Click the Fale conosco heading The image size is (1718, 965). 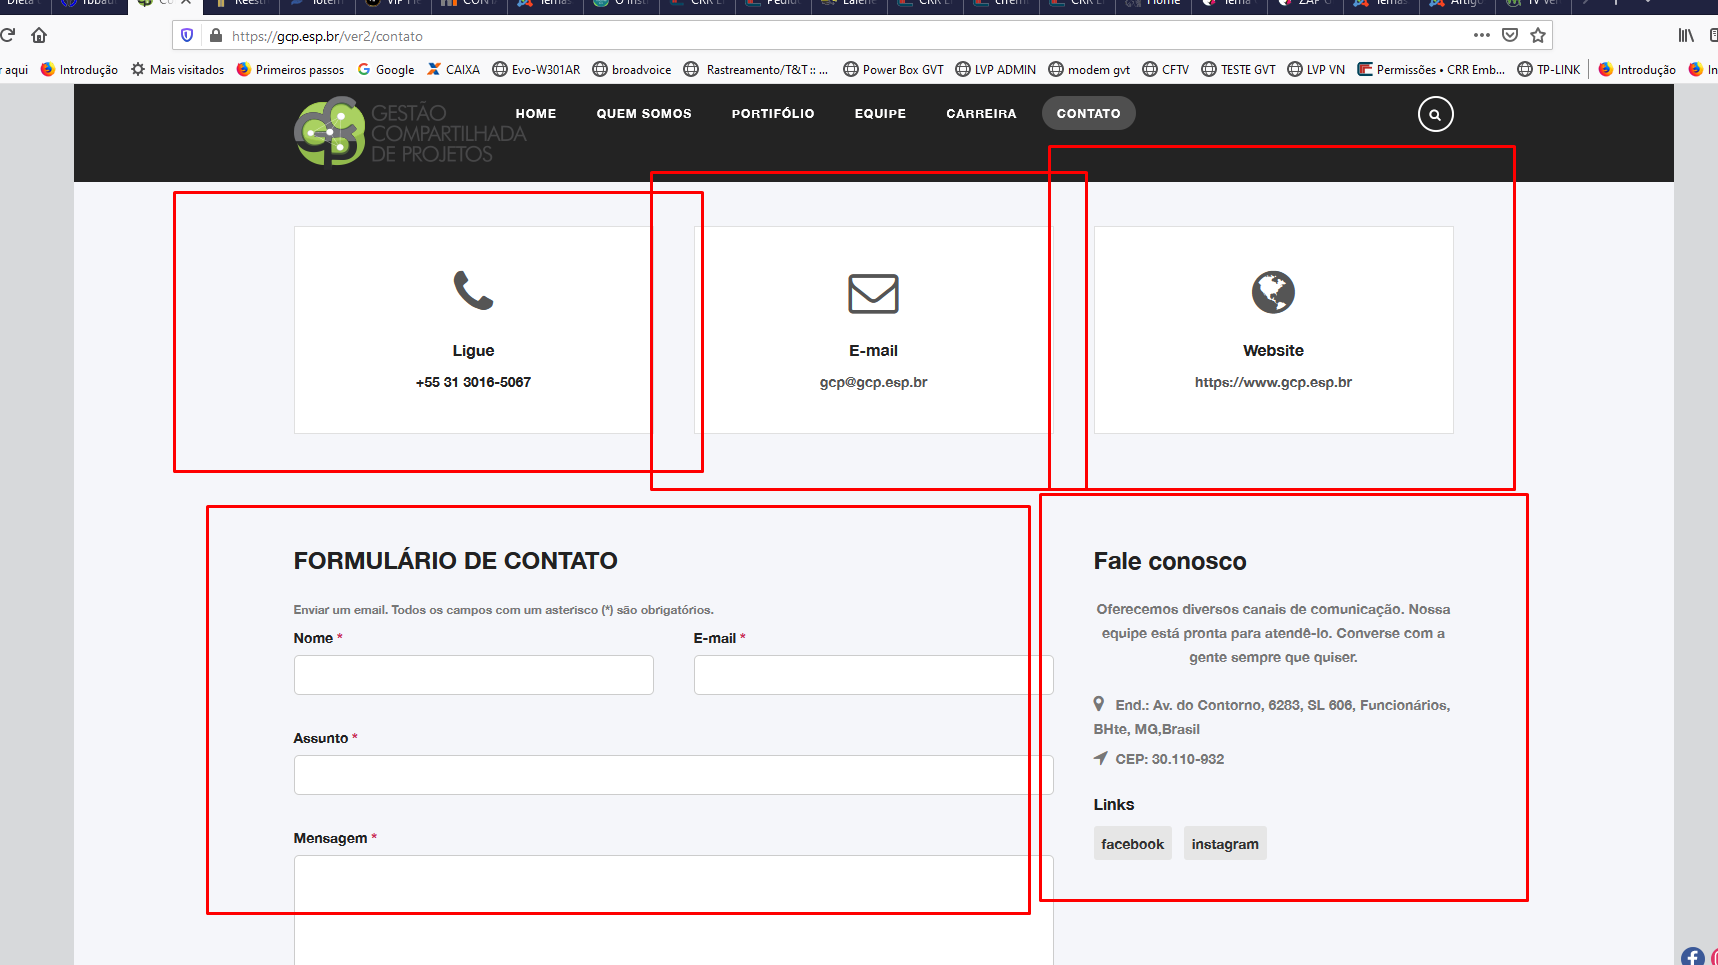pyautogui.click(x=1170, y=562)
